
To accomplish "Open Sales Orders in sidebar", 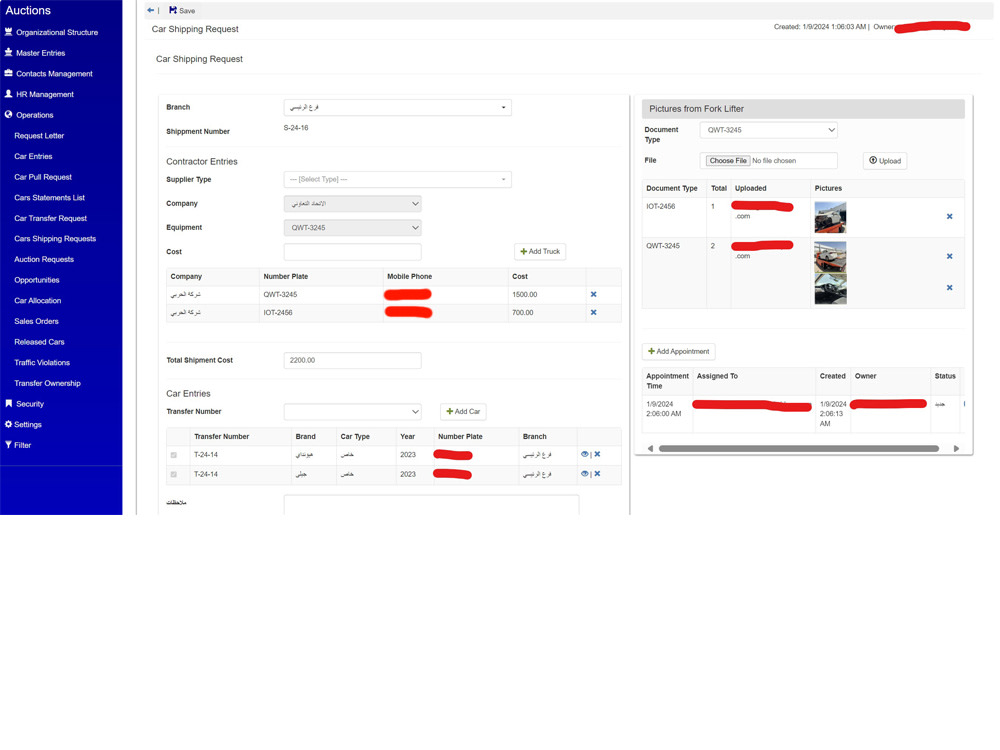I will click(x=36, y=321).
